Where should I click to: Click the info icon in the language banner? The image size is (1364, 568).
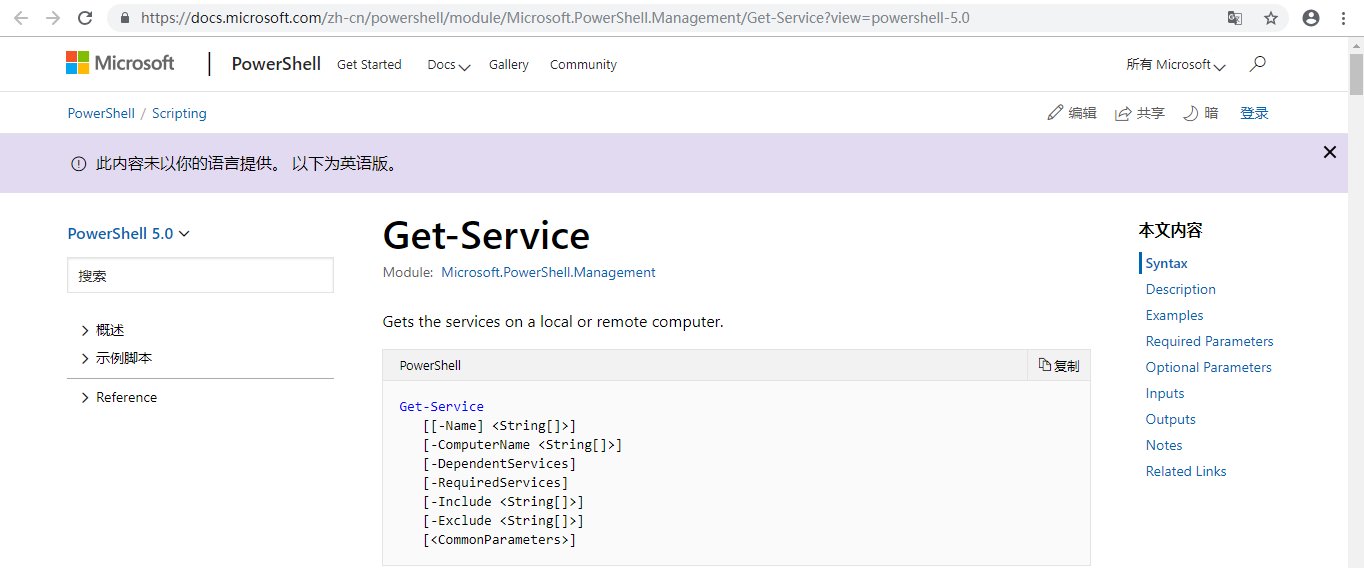[x=78, y=164]
